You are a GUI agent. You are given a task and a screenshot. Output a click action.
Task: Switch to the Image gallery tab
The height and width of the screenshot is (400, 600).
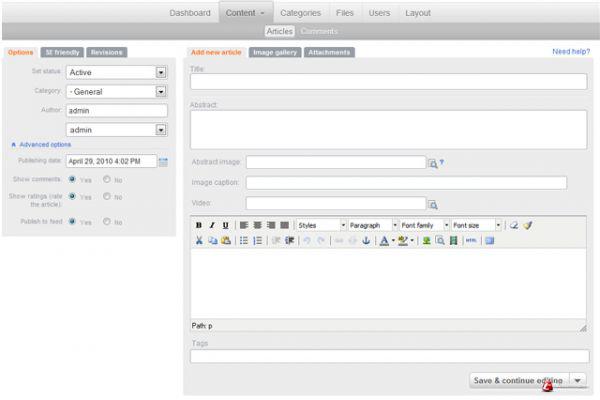pos(274,51)
